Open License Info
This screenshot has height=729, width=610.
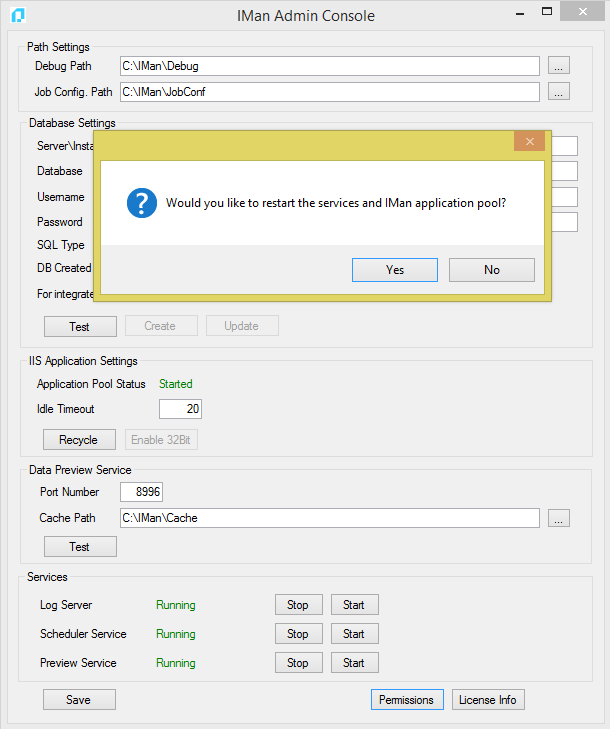[x=487, y=700]
